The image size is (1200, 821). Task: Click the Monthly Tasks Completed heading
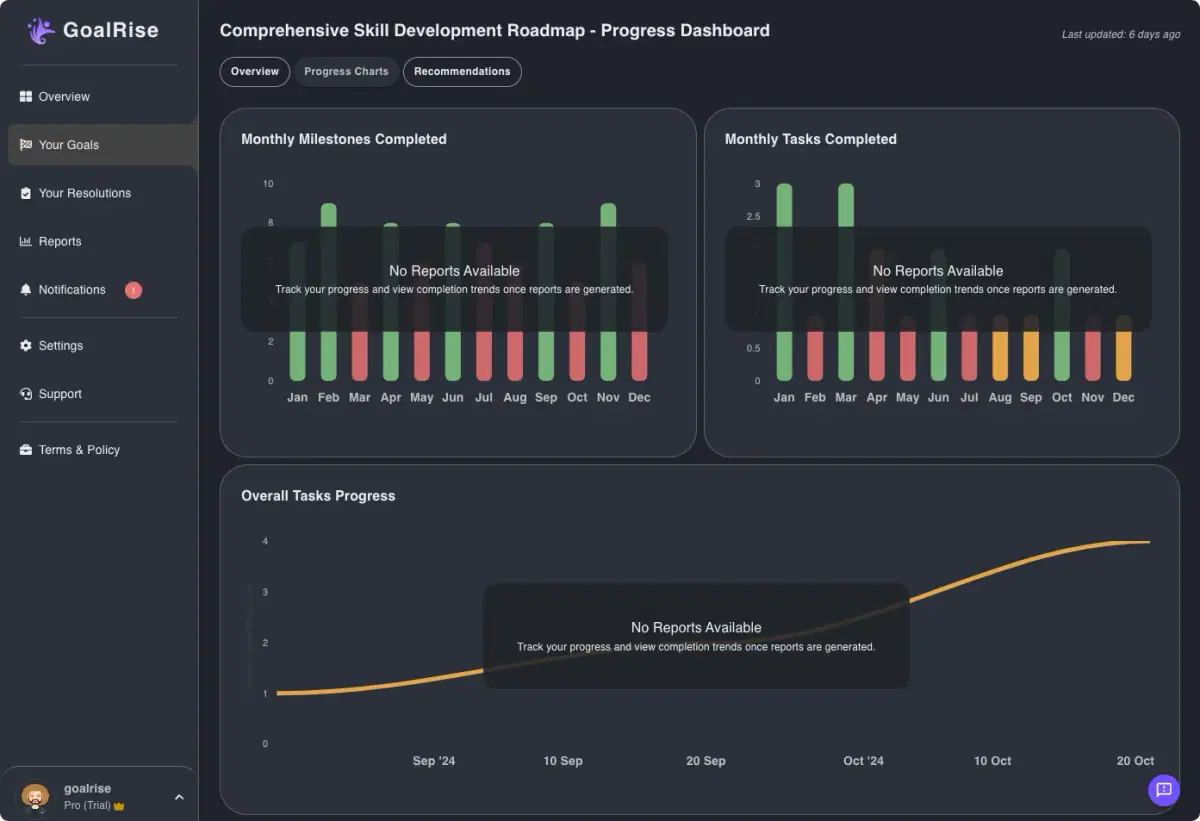(811, 139)
